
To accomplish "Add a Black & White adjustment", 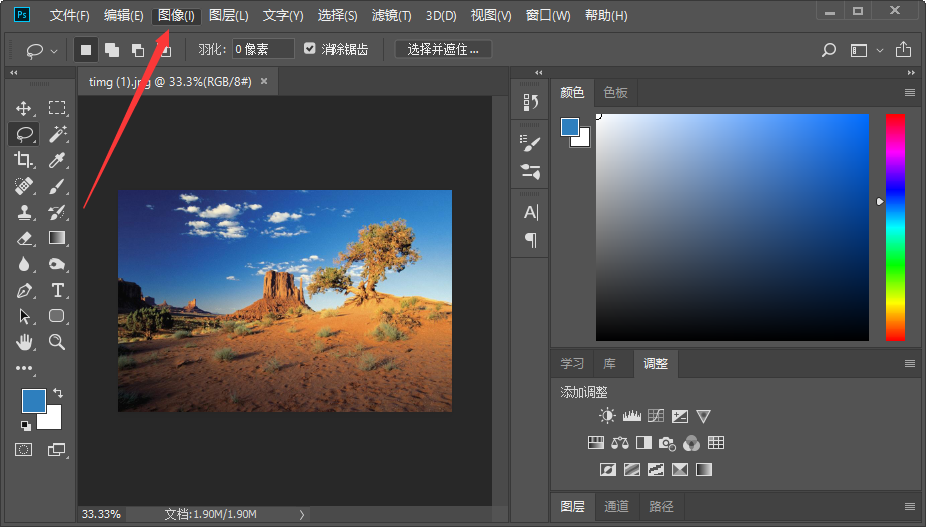I will tap(644, 443).
